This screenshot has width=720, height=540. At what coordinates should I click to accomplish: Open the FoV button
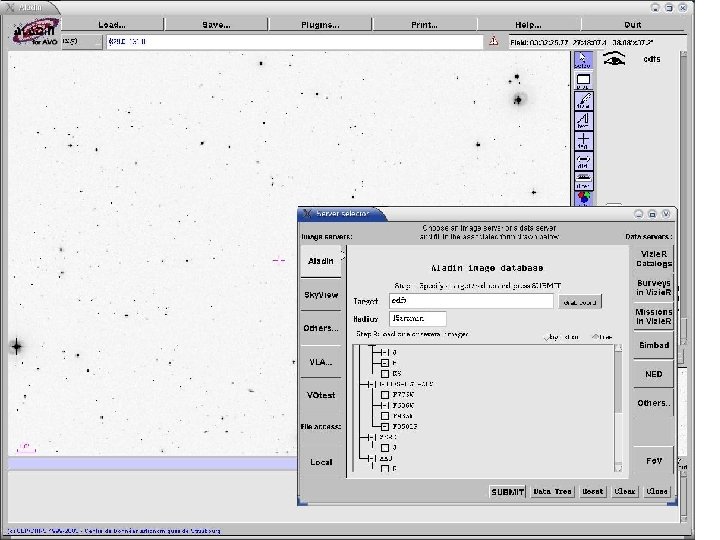pos(654,461)
